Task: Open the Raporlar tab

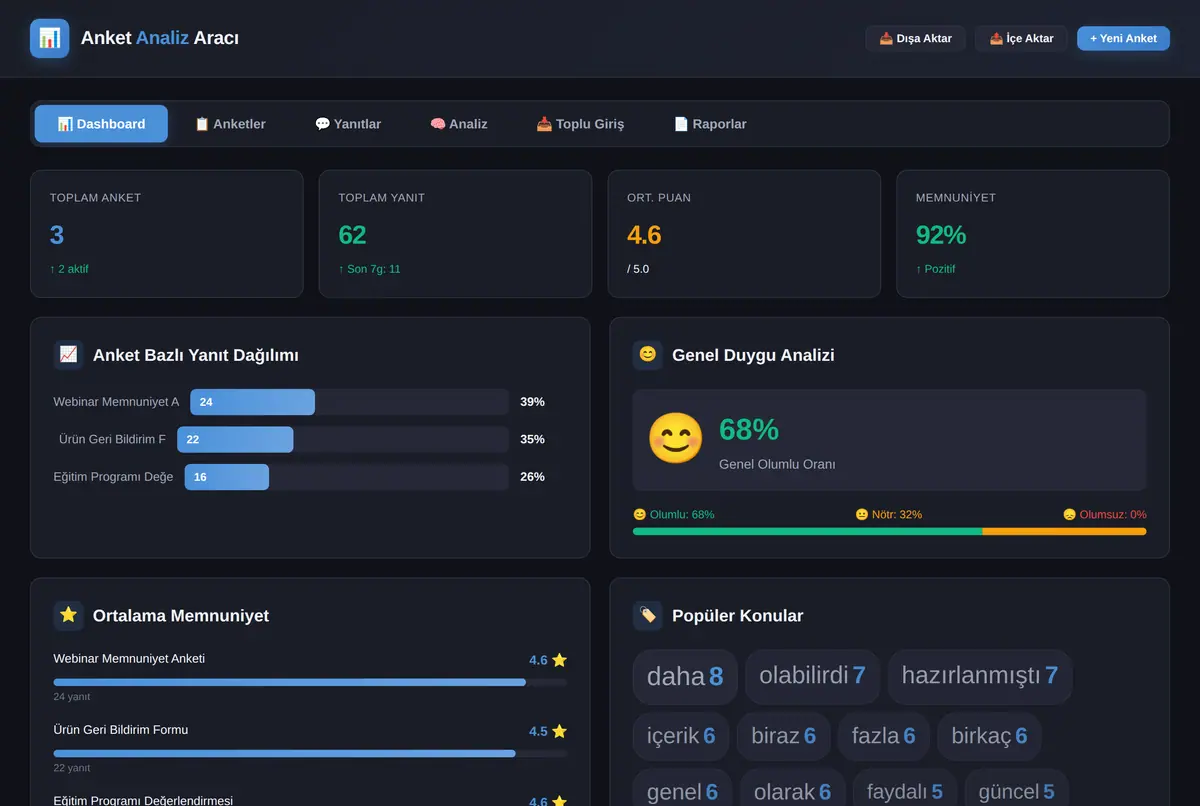Action: [710, 124]
